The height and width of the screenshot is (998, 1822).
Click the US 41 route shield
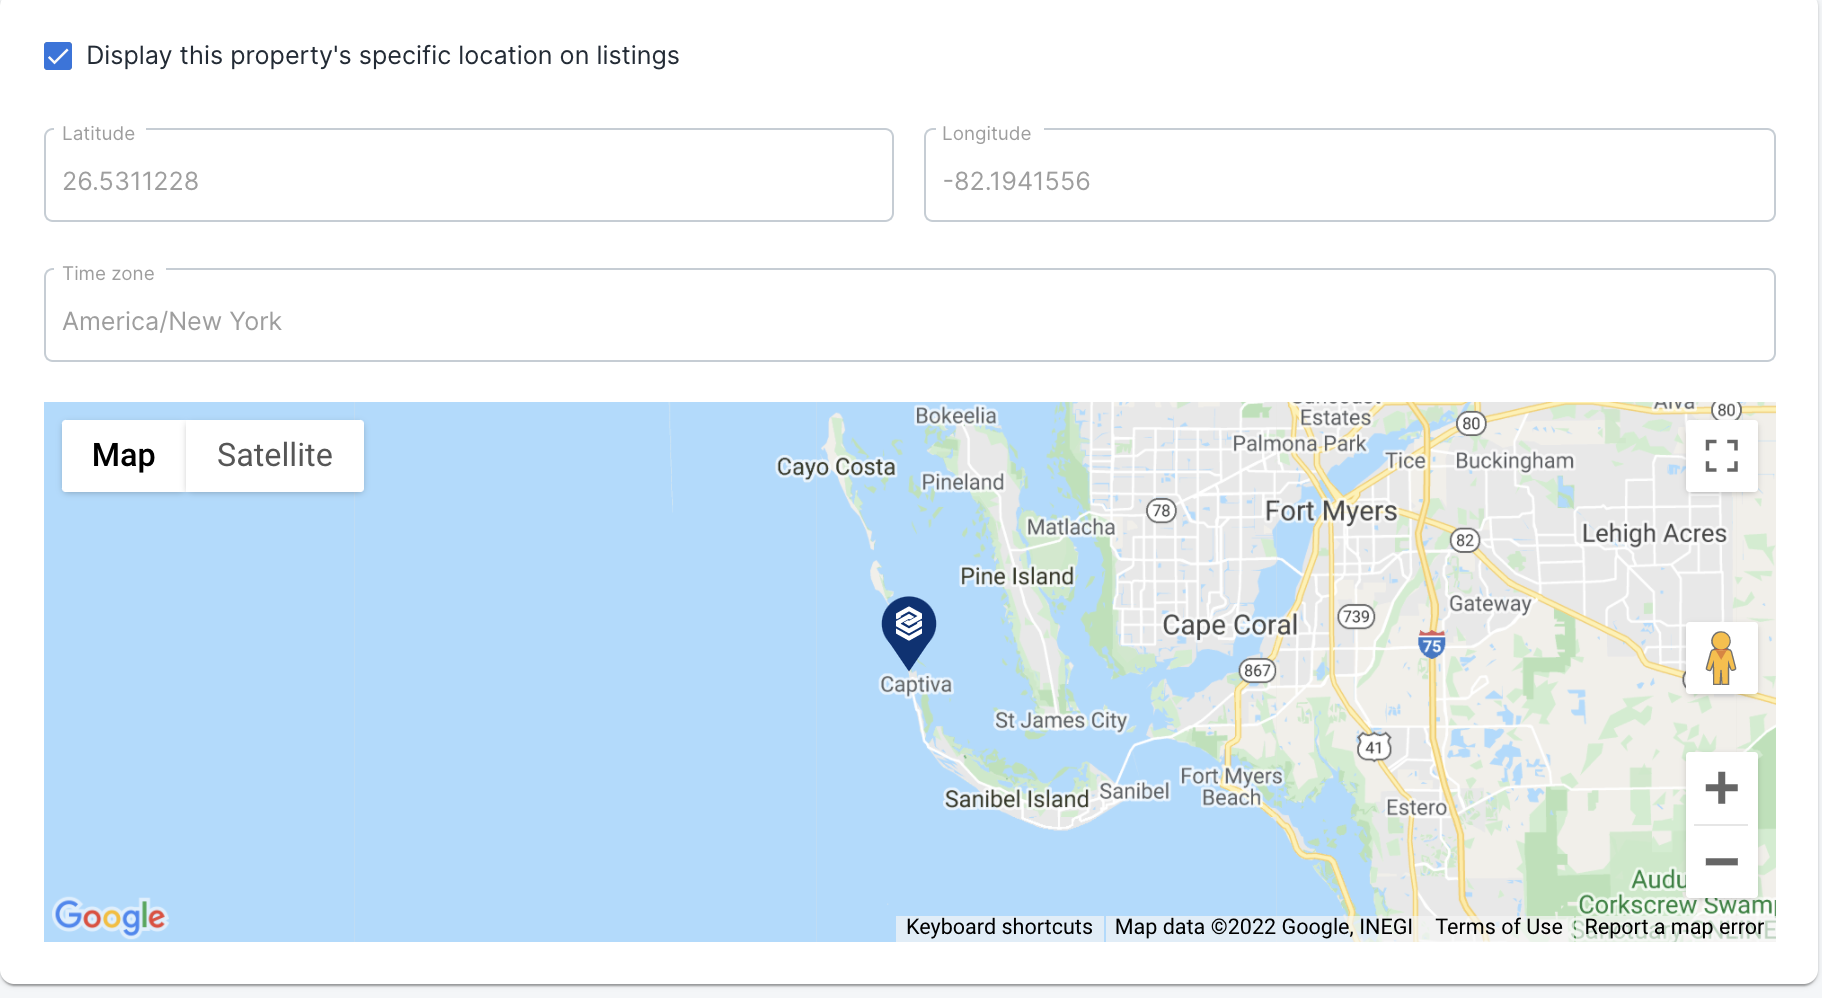click(1374, 746)
